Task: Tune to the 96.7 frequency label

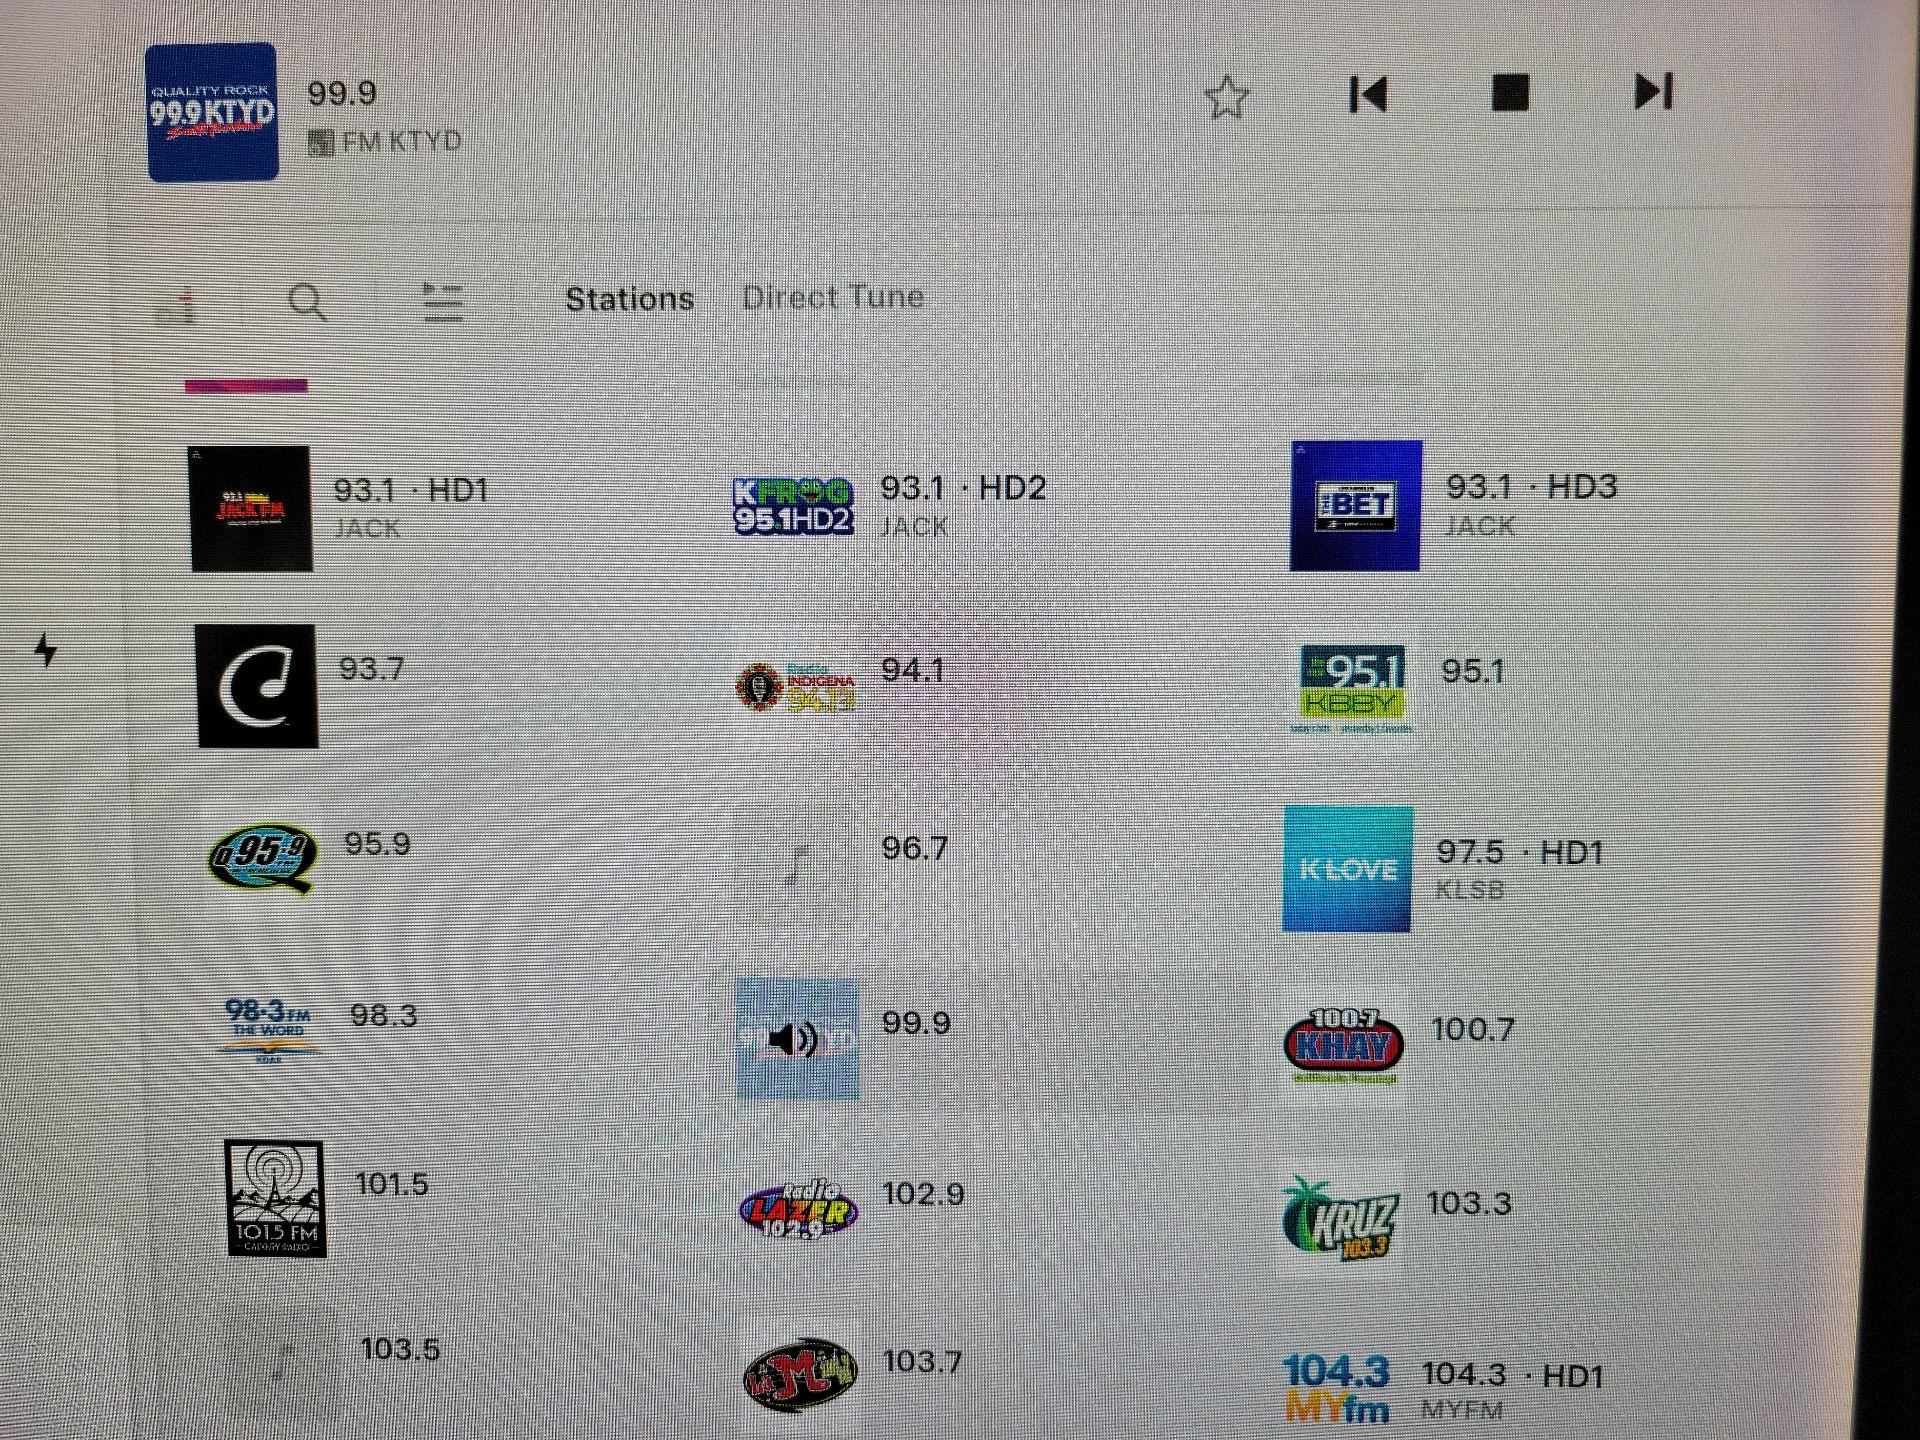Action: (x=914, y=848)
